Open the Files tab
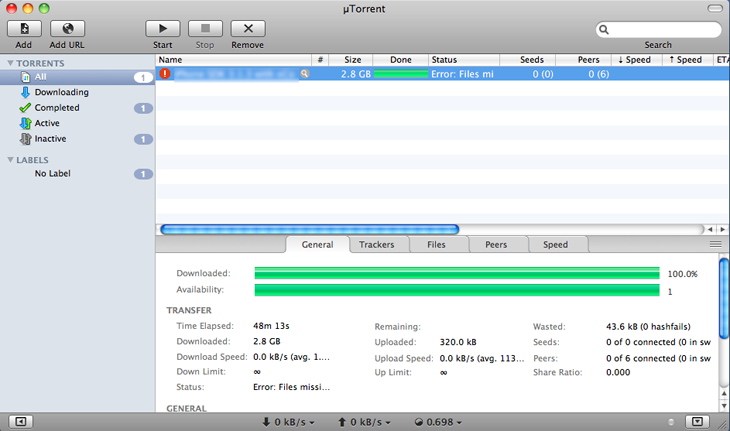This screenshot has width=730, height=431. point(436,244)
